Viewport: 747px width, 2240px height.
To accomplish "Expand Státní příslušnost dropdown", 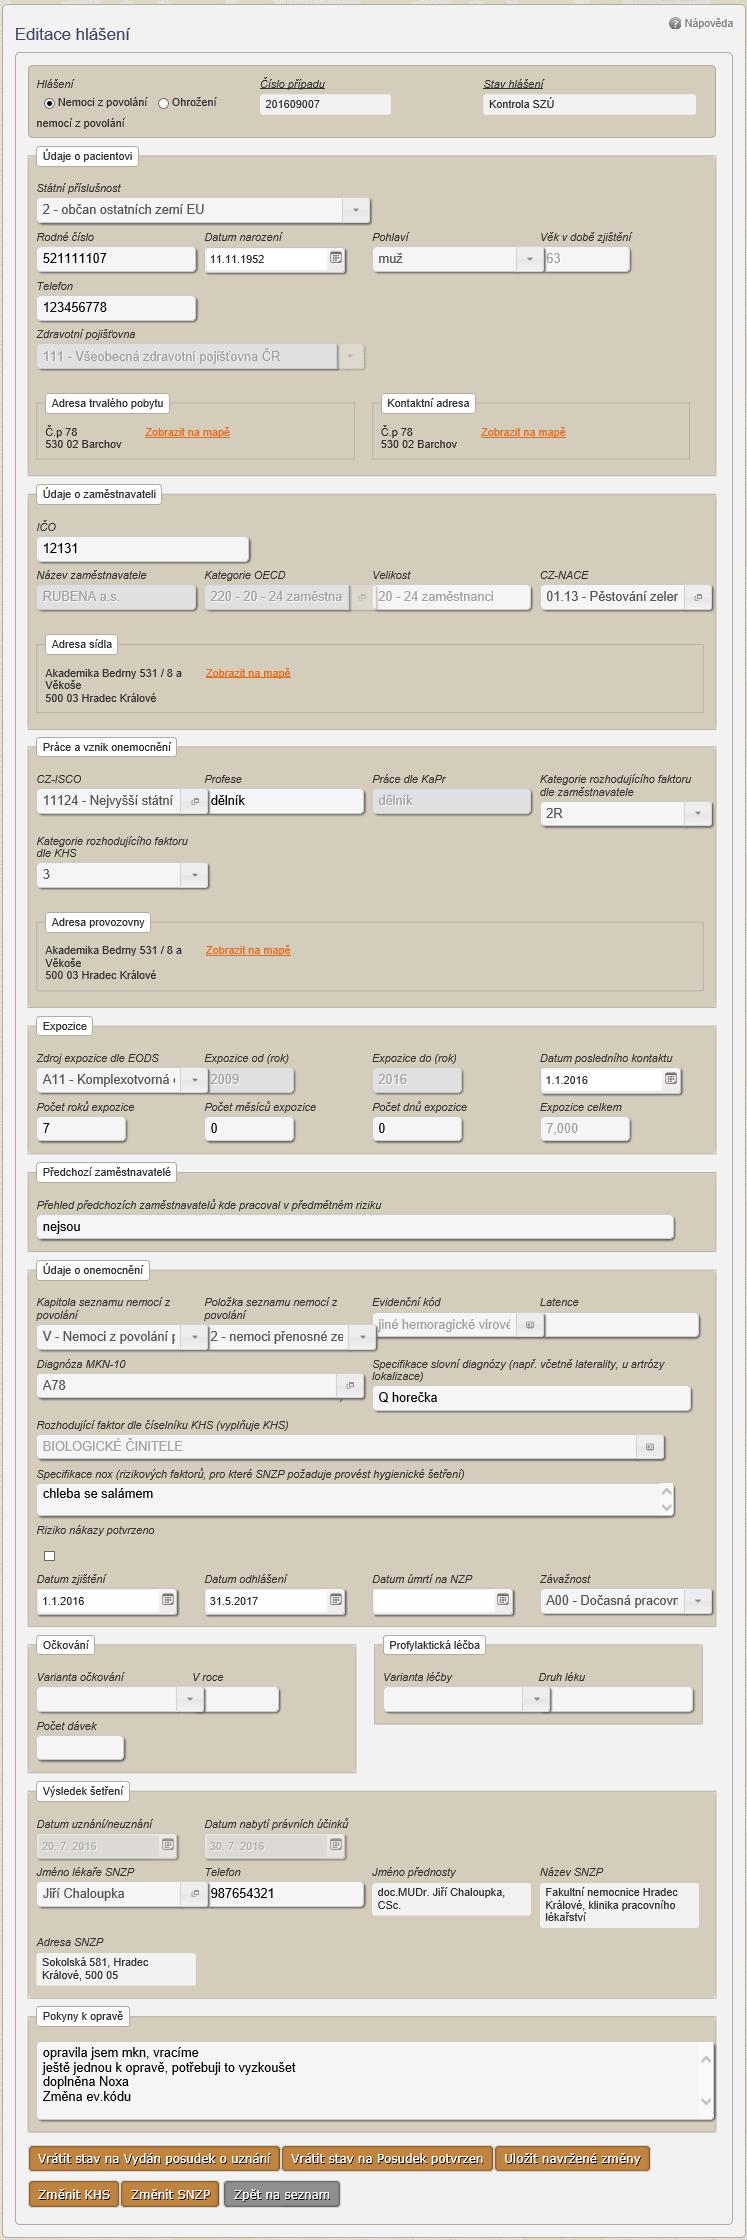I will [x=356, y=210].
